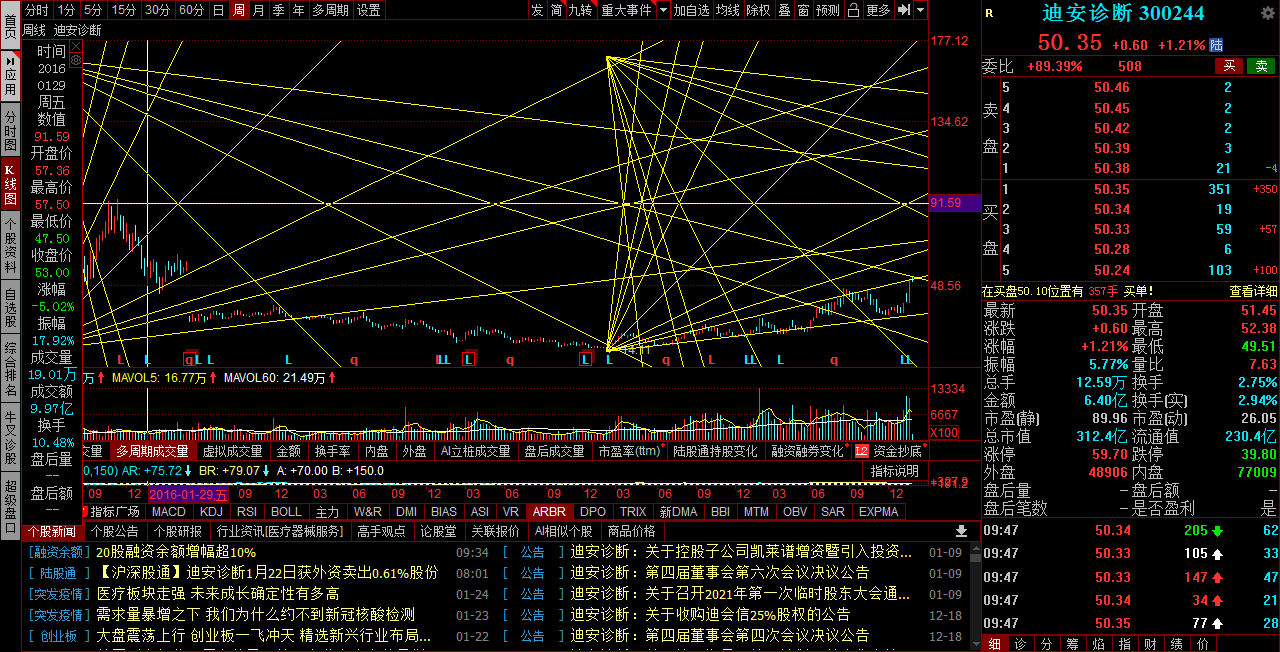This screenshot has width=1280, height=652.
Task: Open chart gear settings below 时间 label
Action: pyautogui.click(x=75, y=61)
